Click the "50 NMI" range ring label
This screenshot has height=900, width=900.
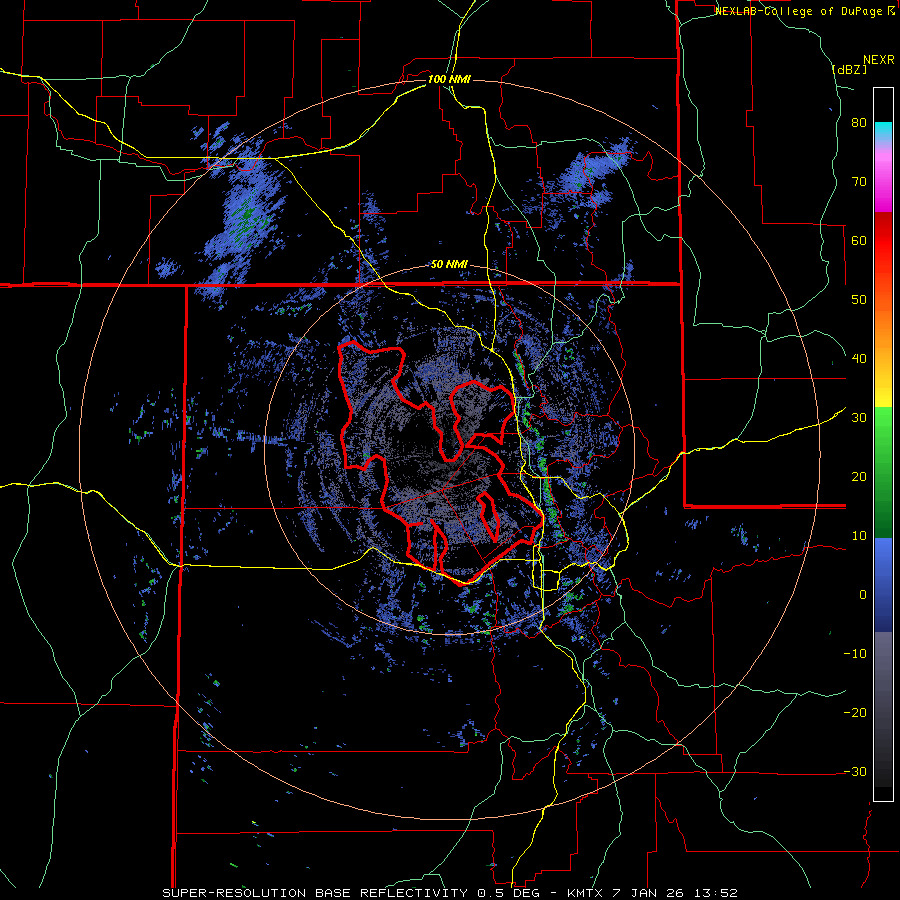(x=449, y=265)
